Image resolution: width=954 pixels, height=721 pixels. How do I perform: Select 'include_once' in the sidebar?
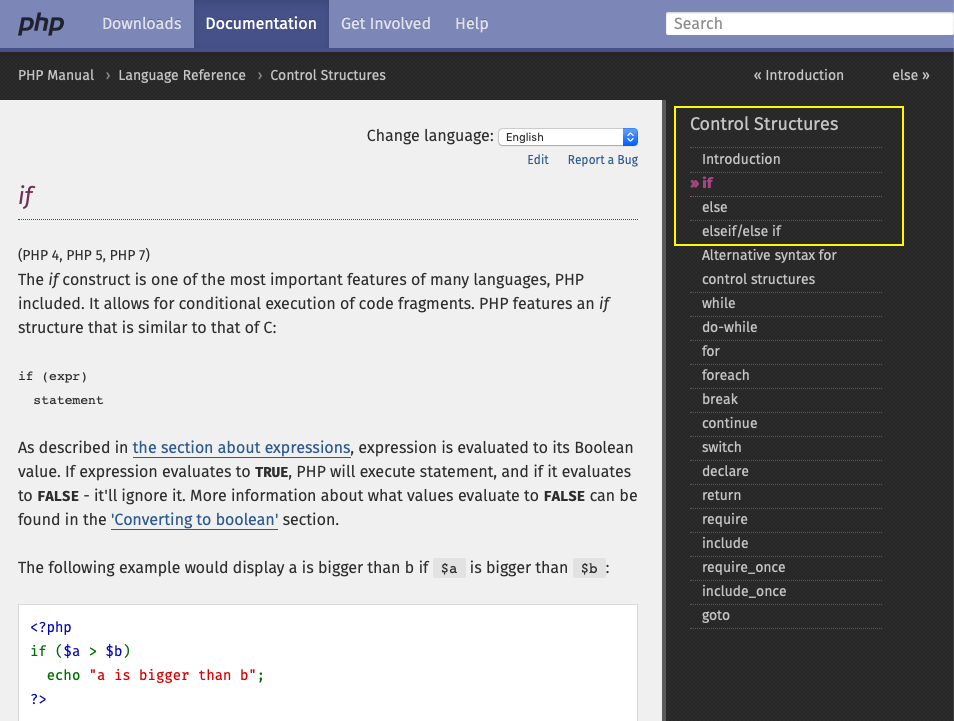(743, 591)
